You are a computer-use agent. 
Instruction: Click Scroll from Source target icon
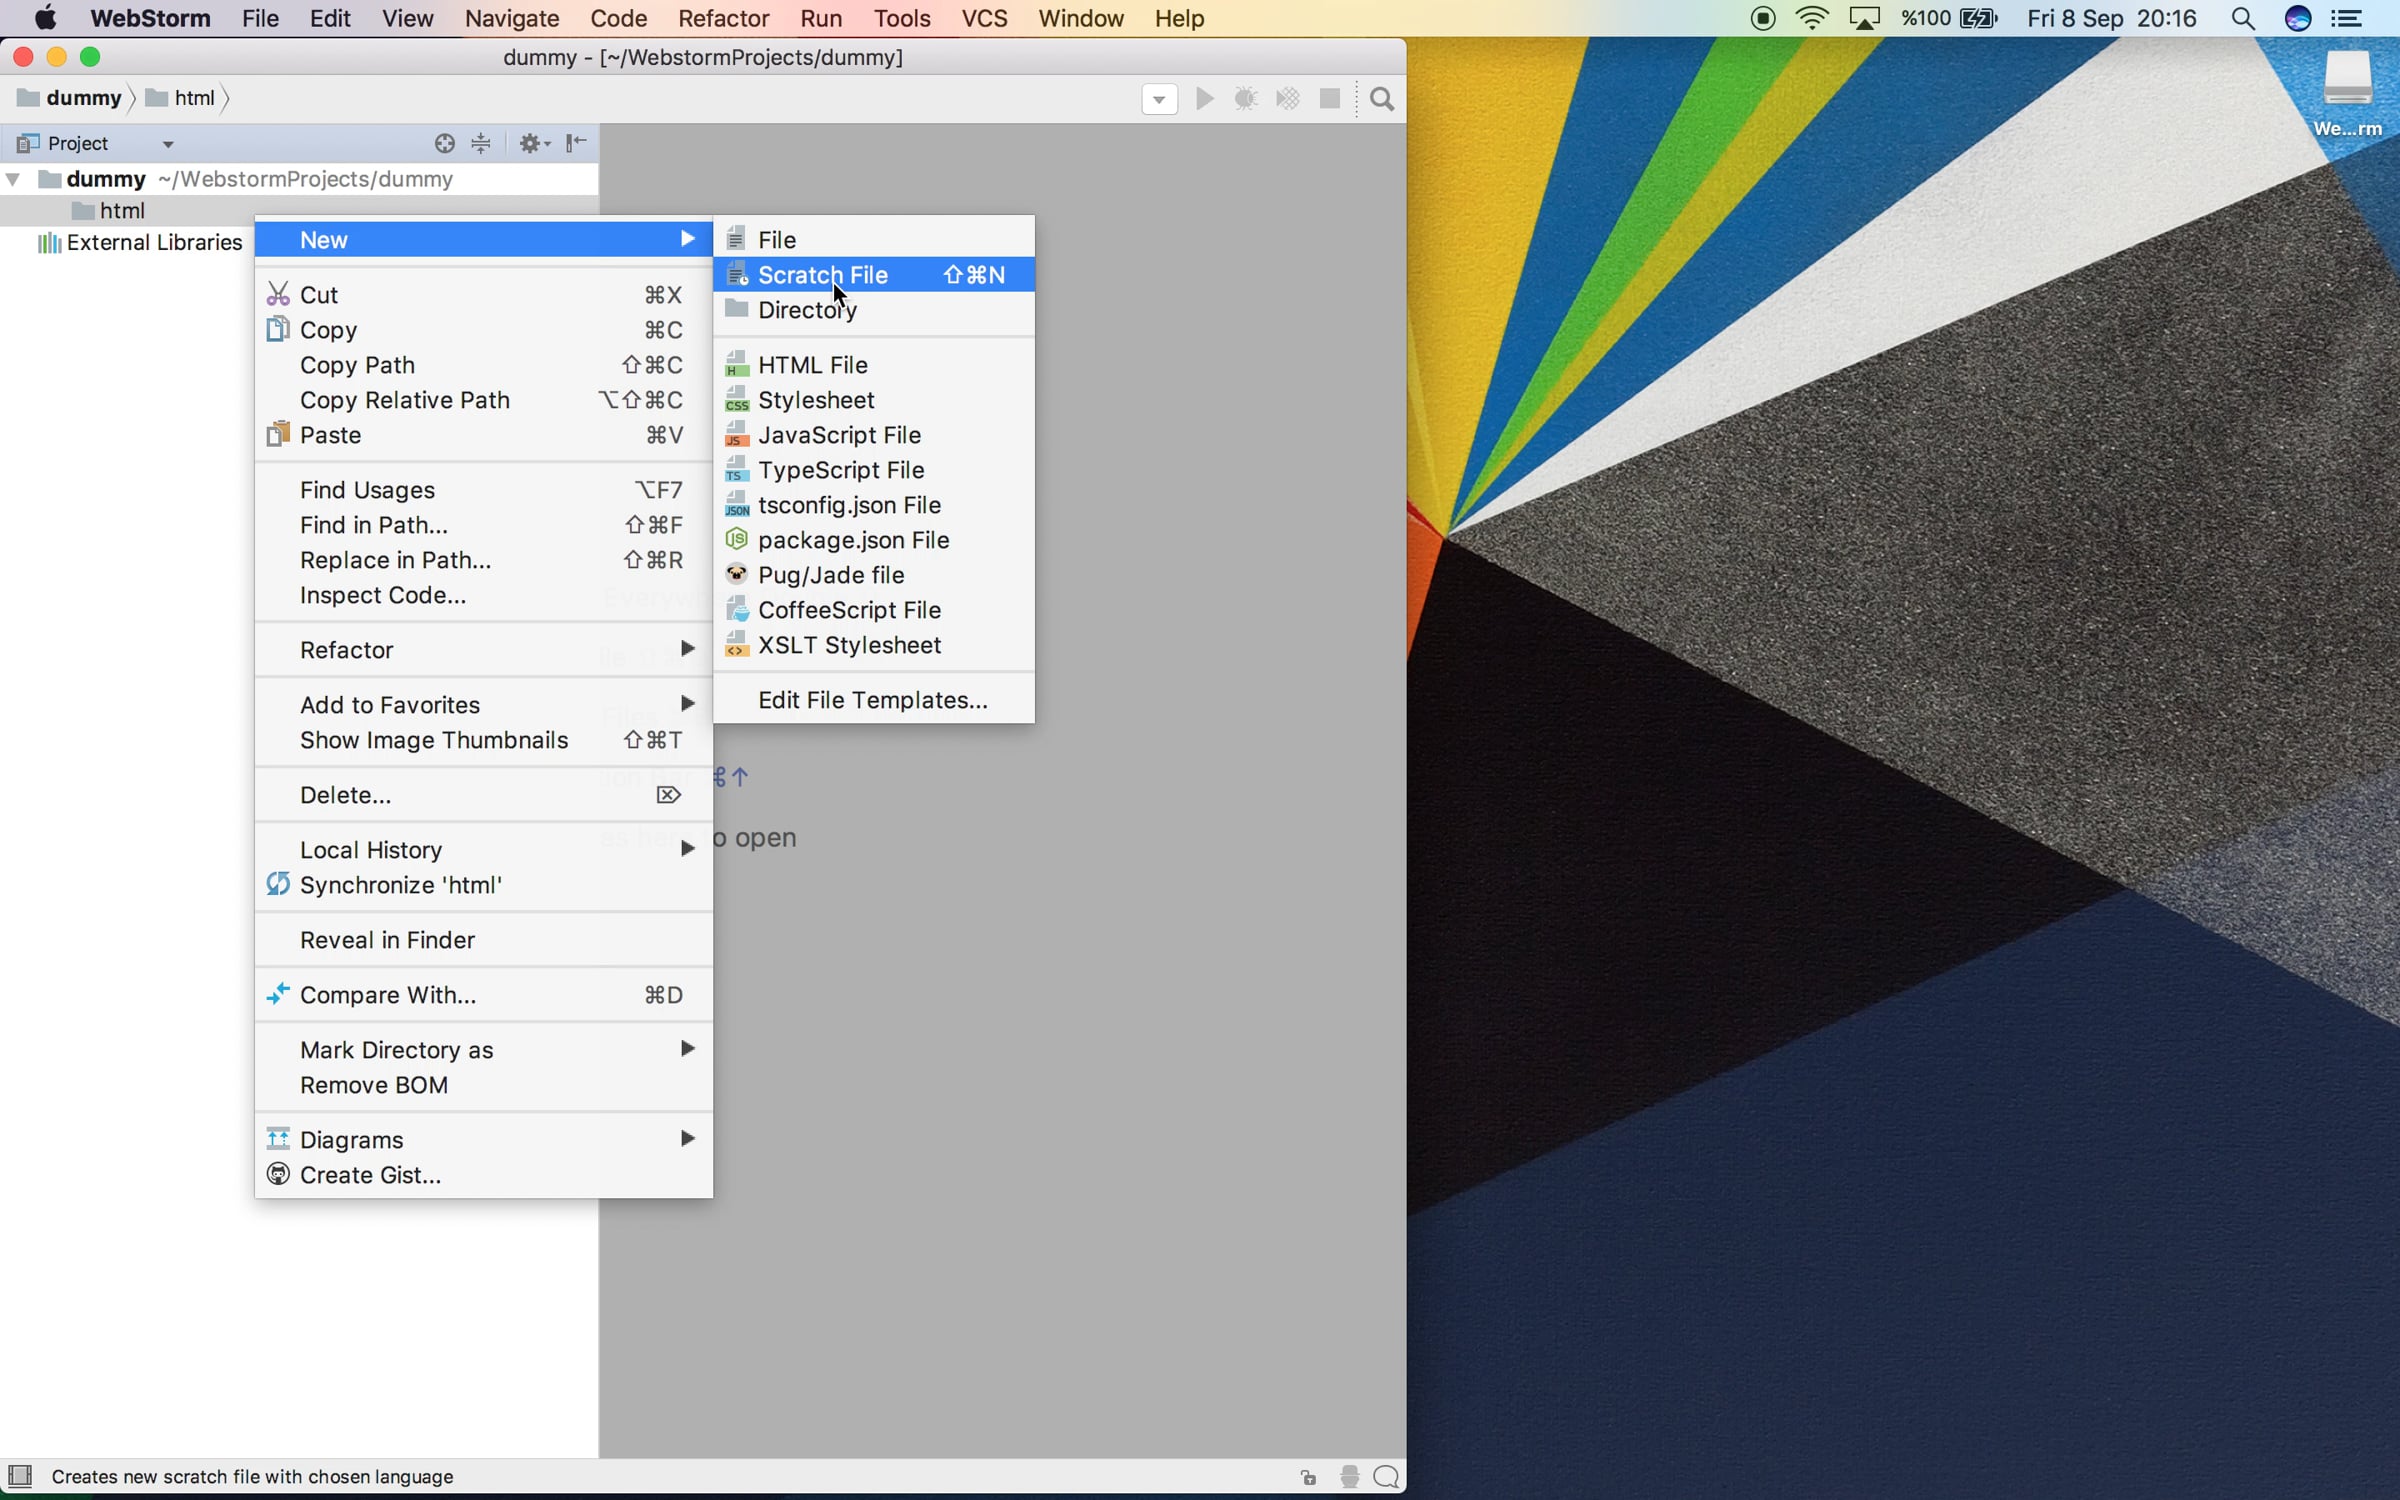pos(445,143)
